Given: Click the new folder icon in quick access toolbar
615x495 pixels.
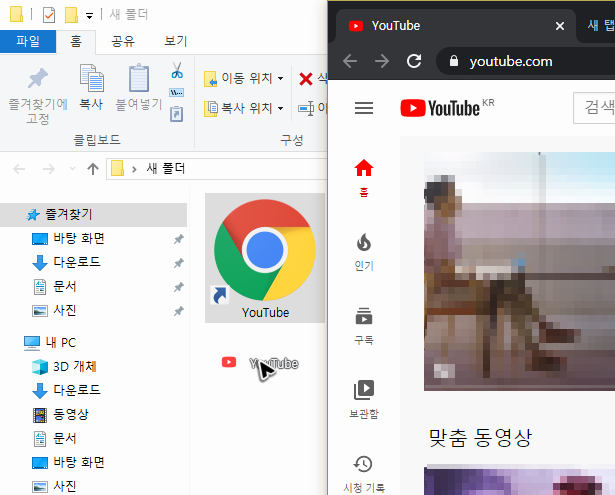Looking at the screenshot, I should click(x=71, y=15).
